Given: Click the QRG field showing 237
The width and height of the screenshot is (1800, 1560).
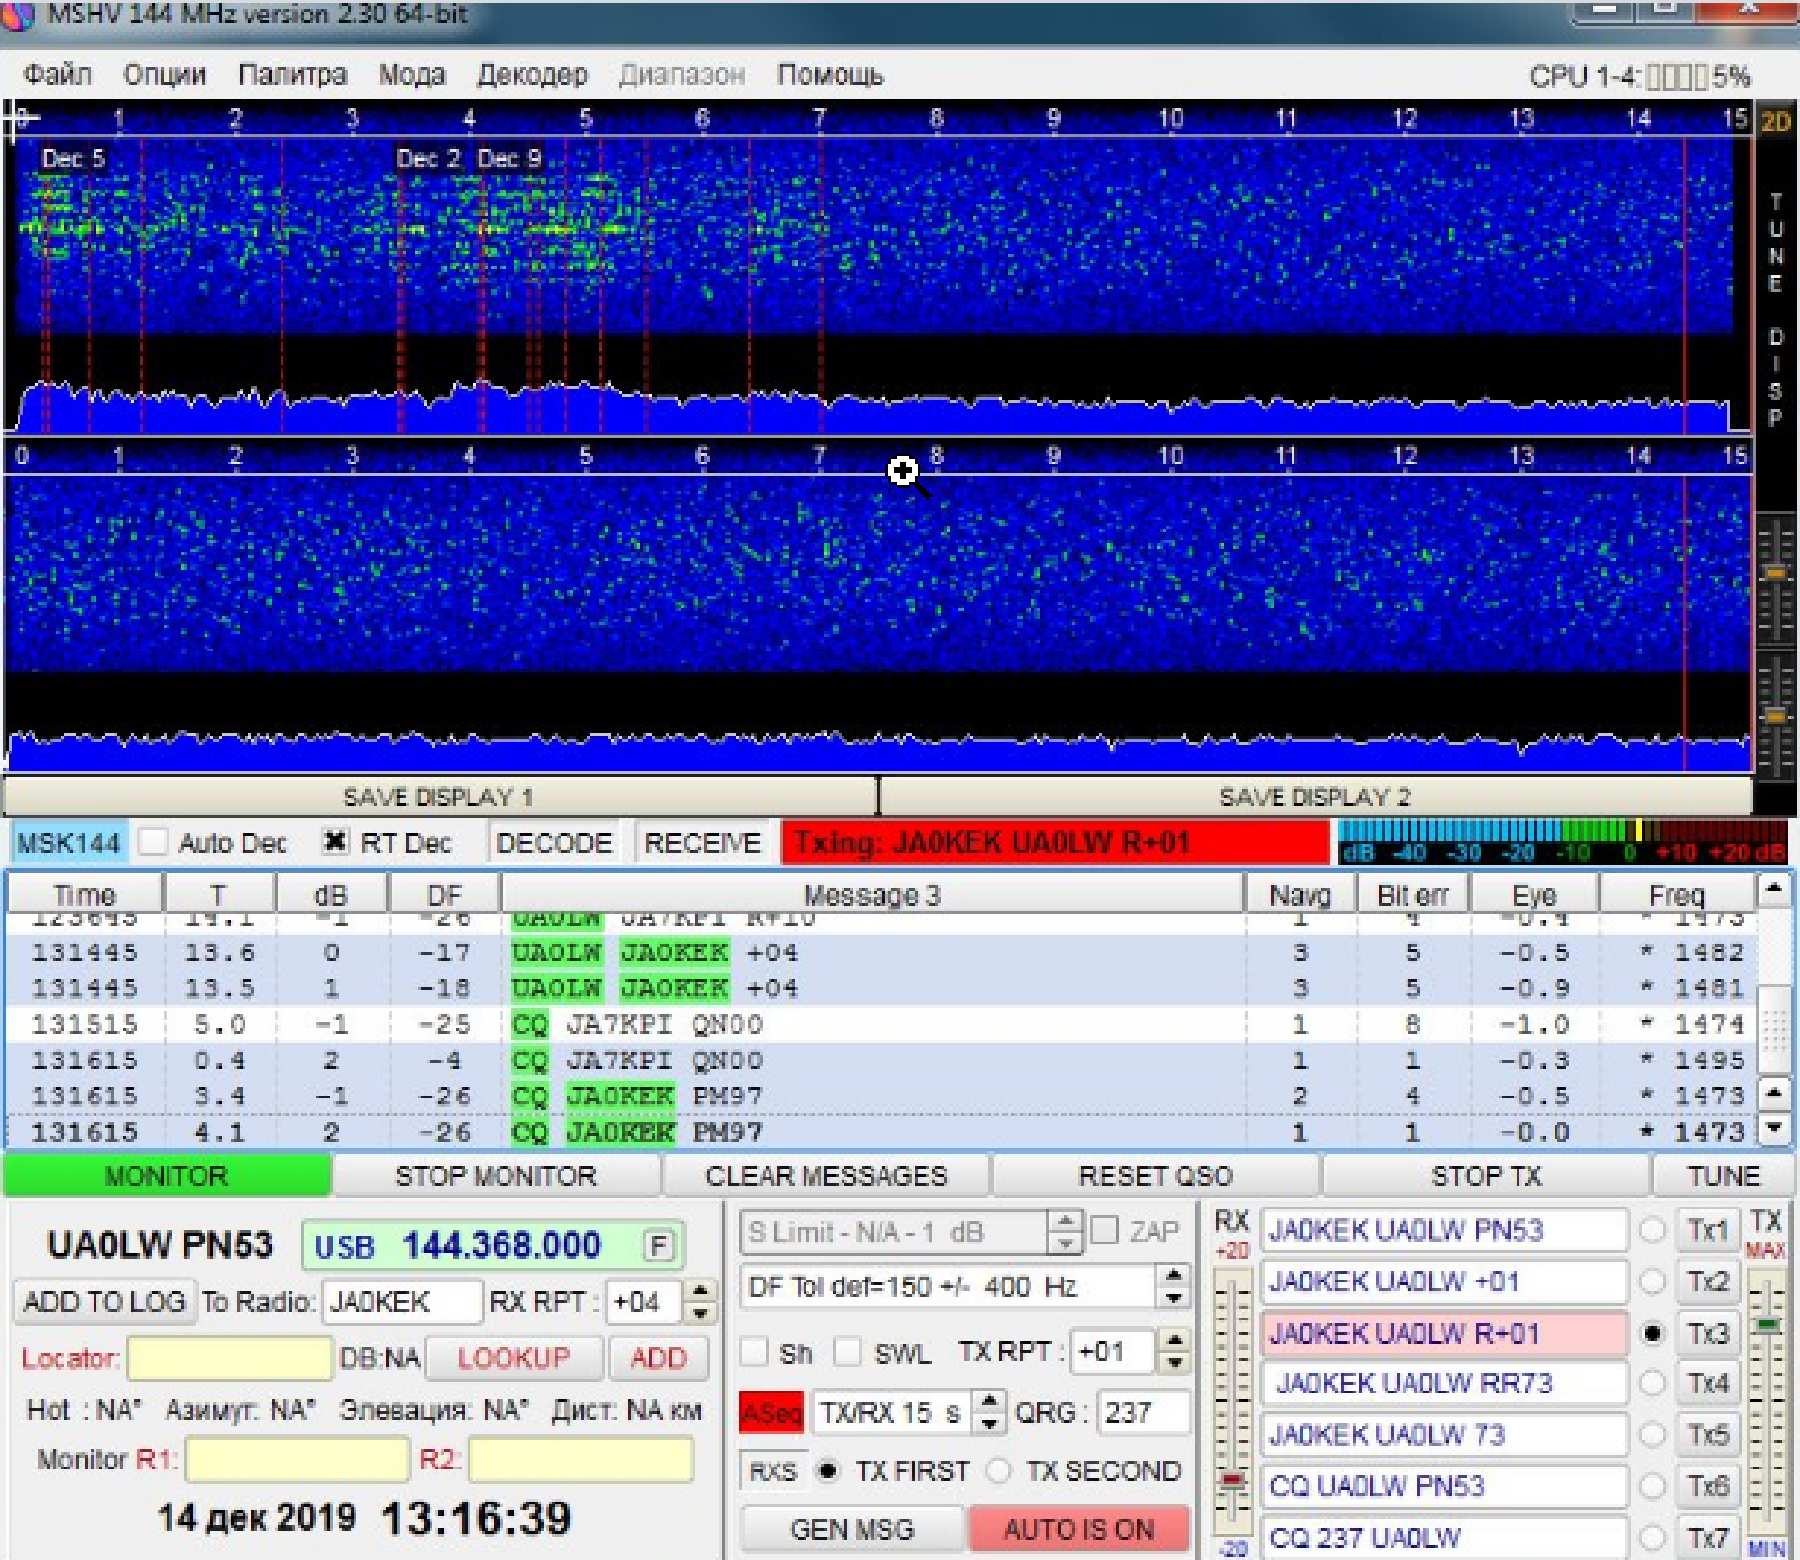Looking at the screenshot, I should tap(1143, 1412).
